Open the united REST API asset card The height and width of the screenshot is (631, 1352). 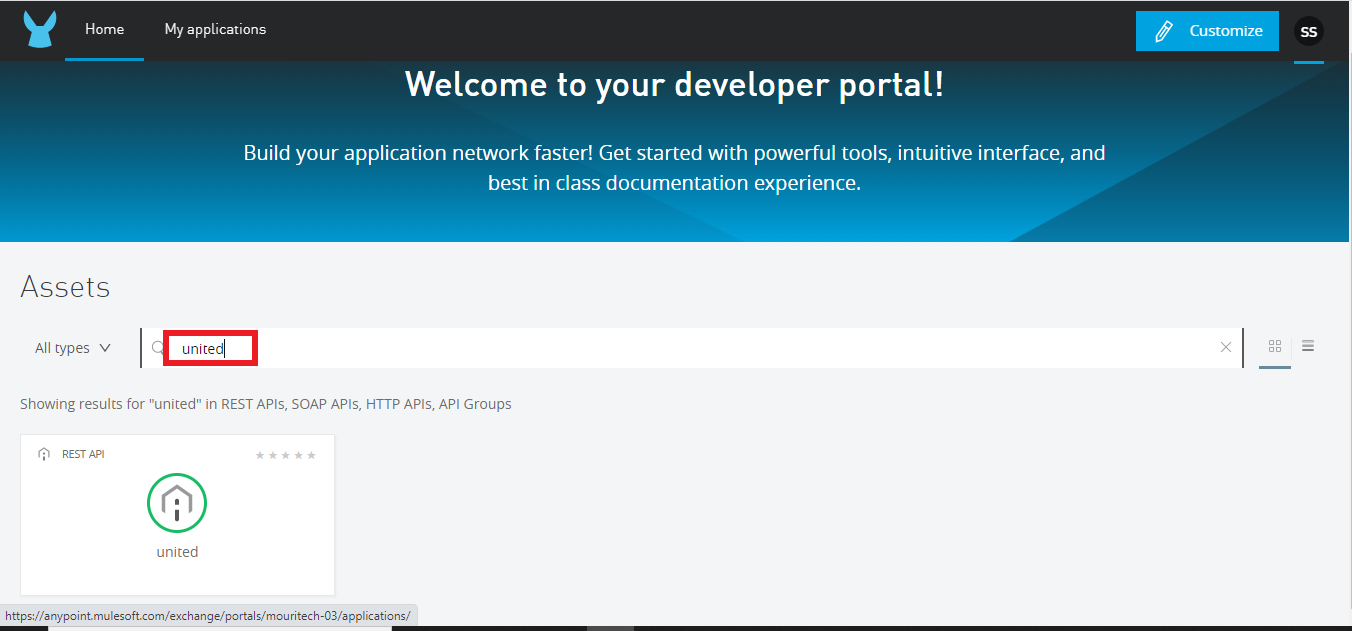[177, 515]
